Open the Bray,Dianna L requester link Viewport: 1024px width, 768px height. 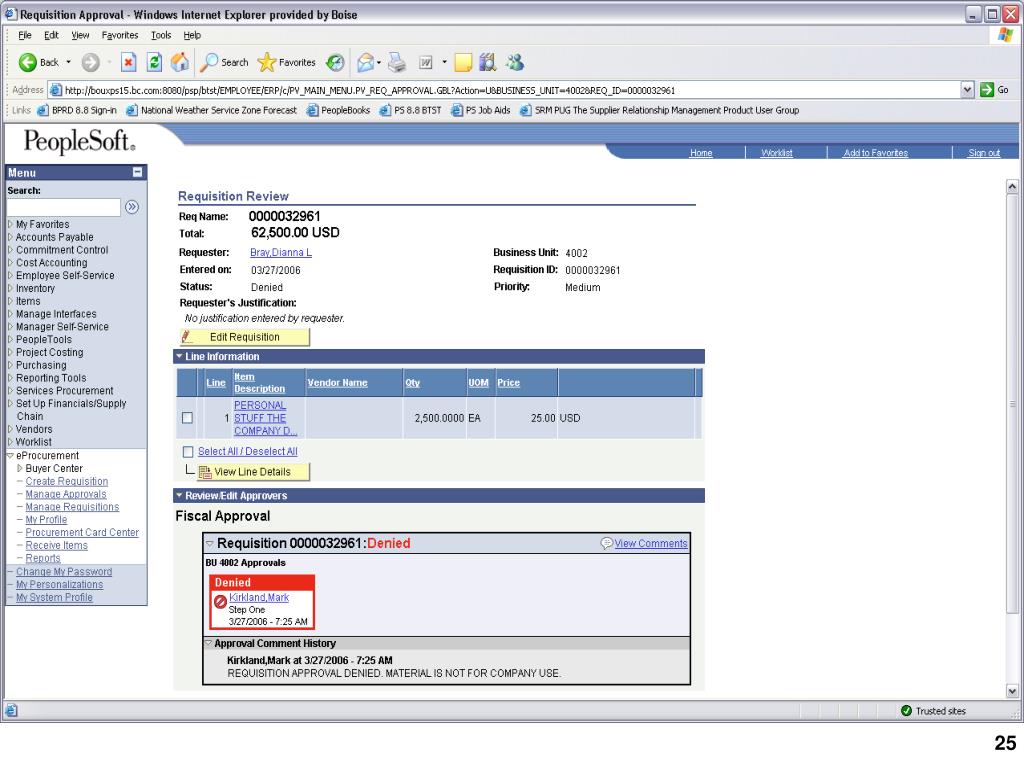(x=281, y=253)
